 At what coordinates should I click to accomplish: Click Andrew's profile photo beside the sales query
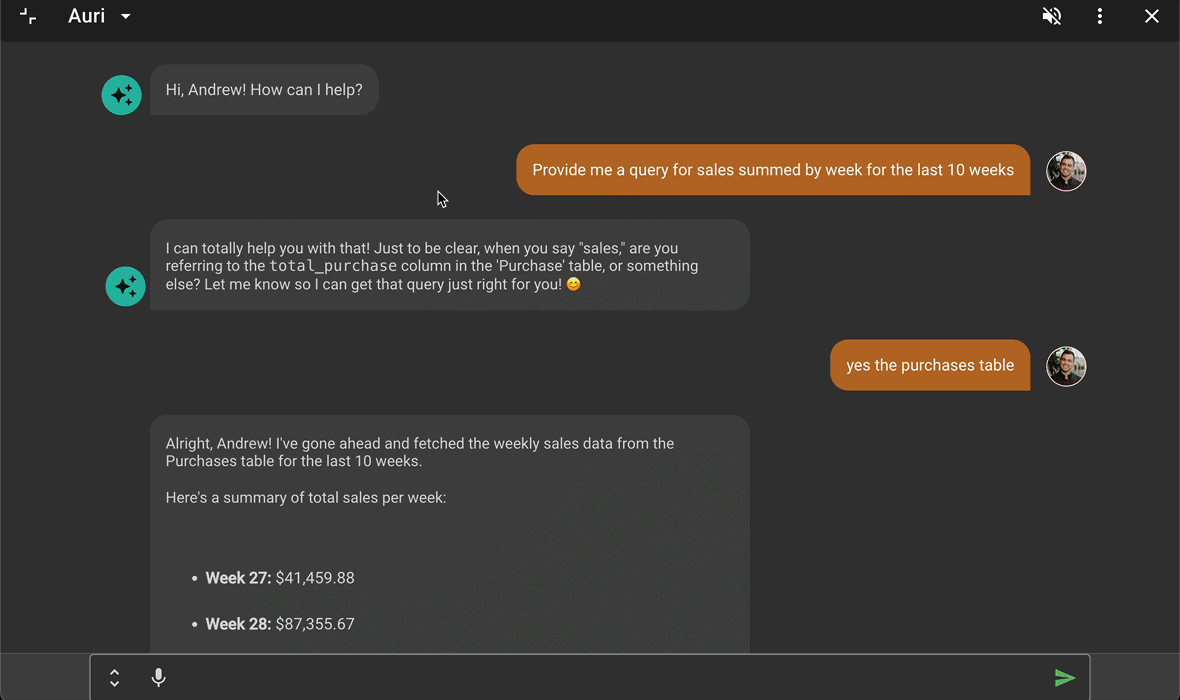pyautogui.click(x=1066, y=171)
